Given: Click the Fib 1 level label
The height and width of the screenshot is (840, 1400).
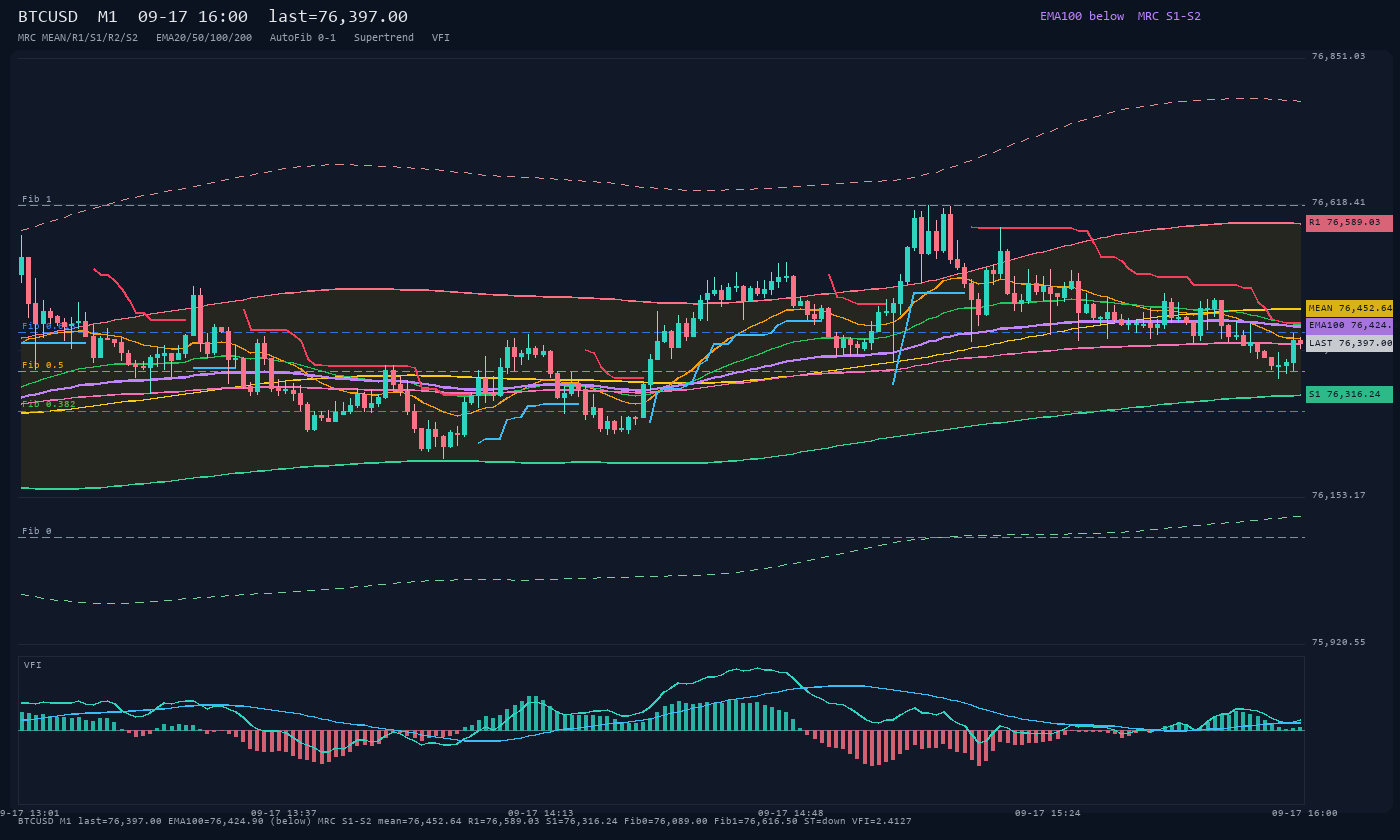Looking at the screenshot, I should coord(37,200).
